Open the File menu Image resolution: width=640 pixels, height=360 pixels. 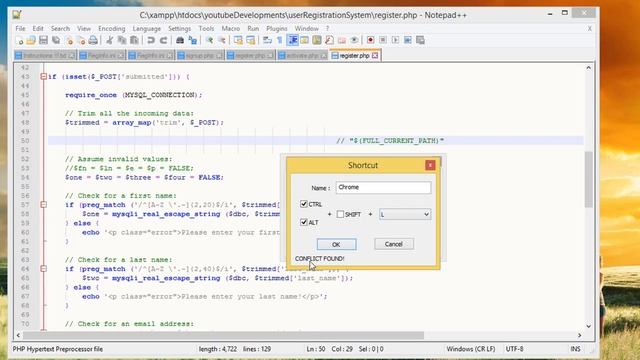coord(20,29)
